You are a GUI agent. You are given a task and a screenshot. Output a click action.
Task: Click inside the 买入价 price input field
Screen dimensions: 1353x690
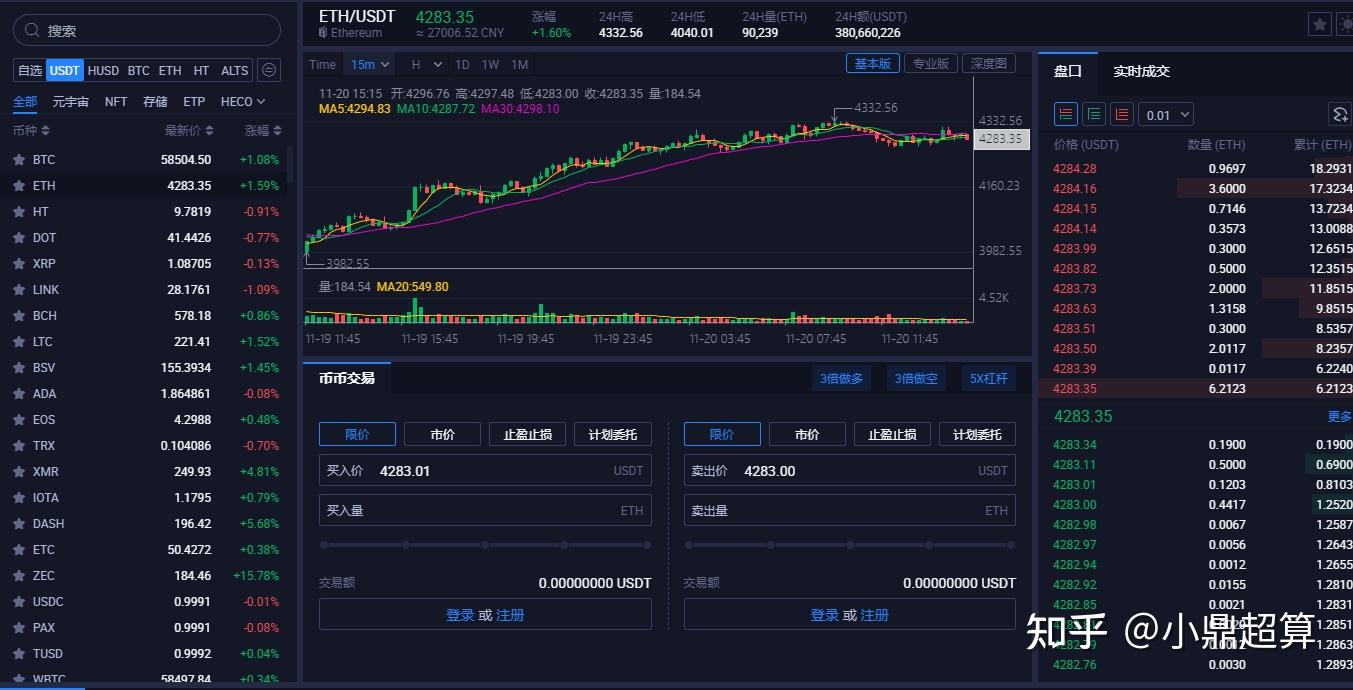tap(485, 470)
